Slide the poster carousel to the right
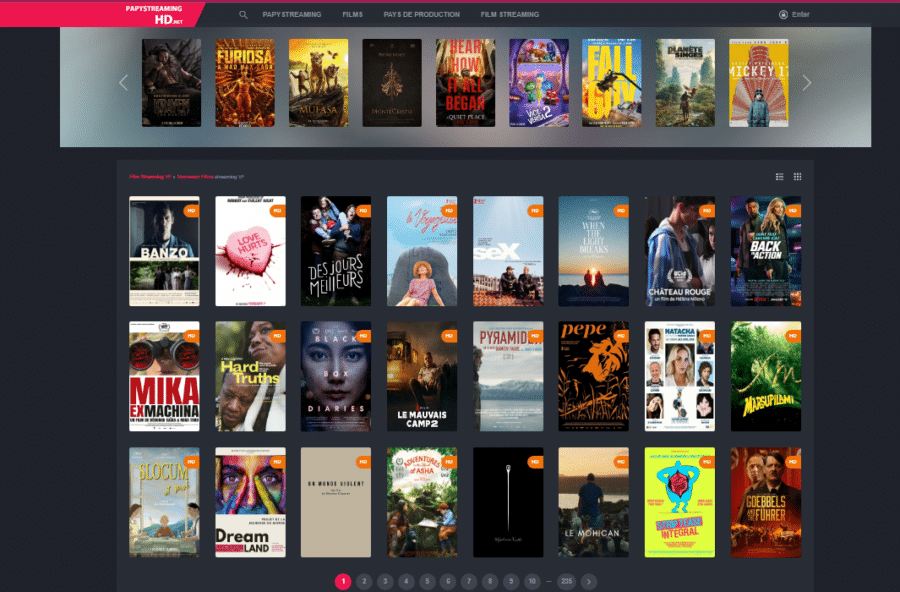The image size is (900, 592). point(806,83)
